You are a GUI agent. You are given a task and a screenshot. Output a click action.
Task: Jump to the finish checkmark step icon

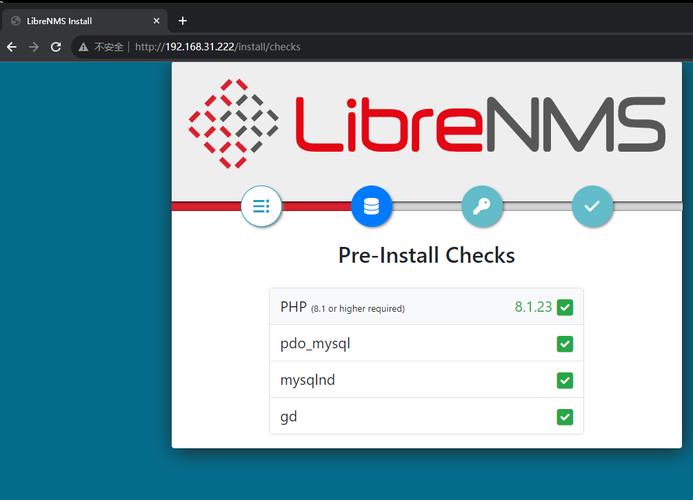(592, 206)
